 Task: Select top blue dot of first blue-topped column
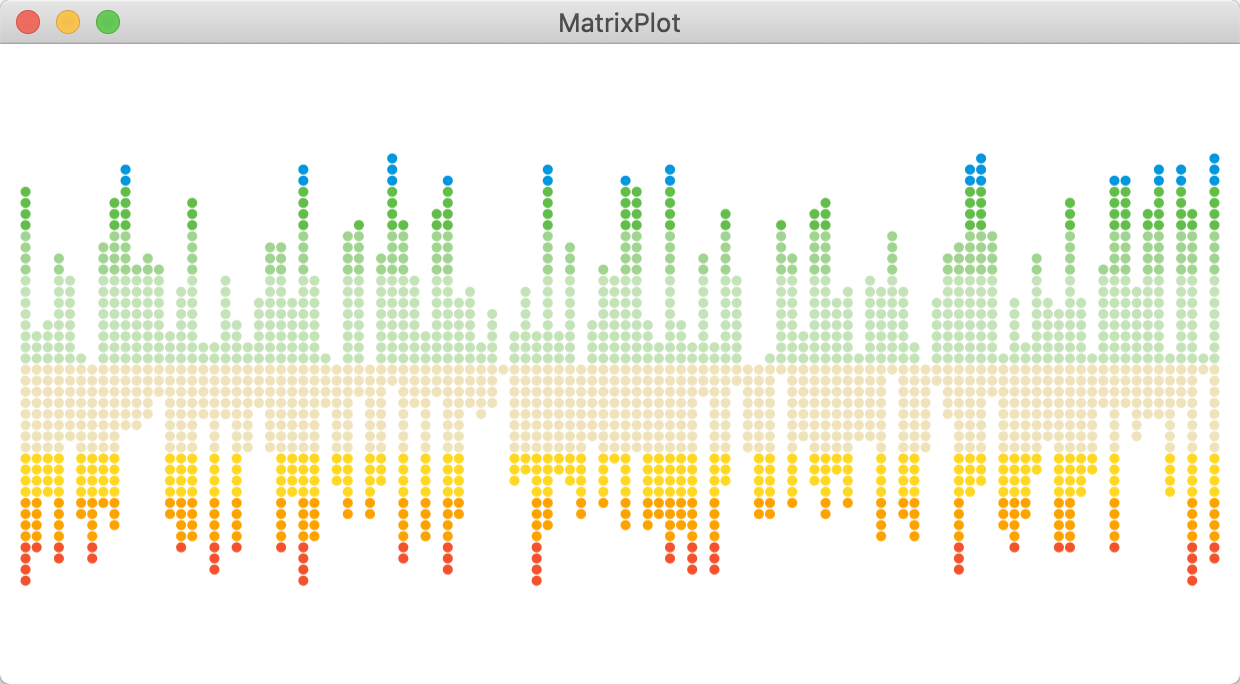pos(126,169)
